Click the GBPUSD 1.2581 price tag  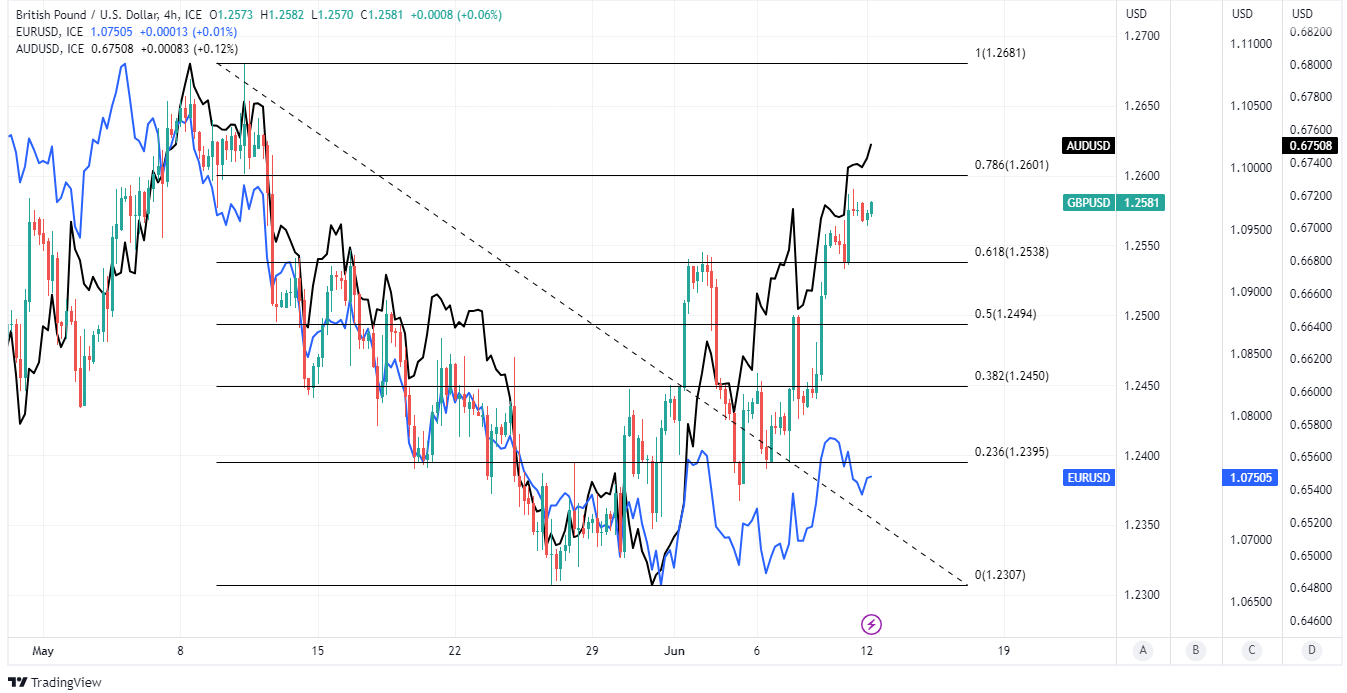pyautogui.click(x=1142, y=203)
